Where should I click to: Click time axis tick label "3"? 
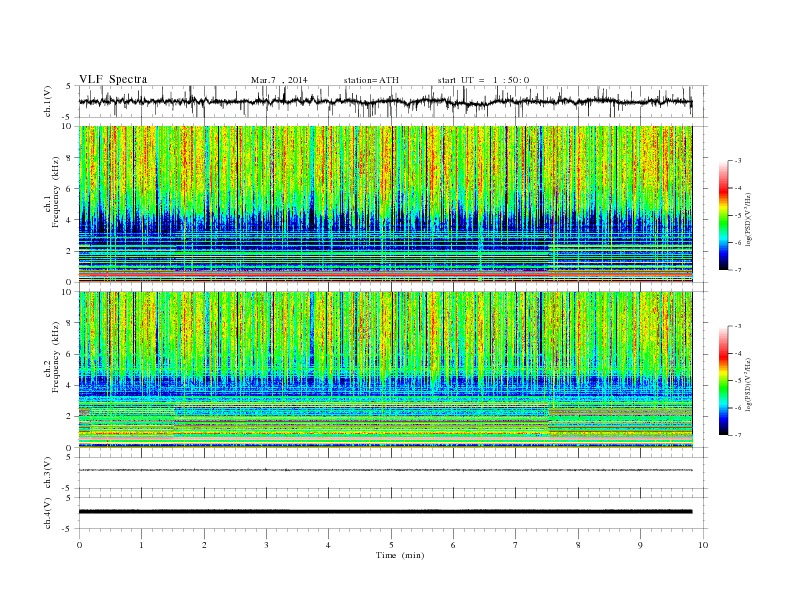point(266,545)
